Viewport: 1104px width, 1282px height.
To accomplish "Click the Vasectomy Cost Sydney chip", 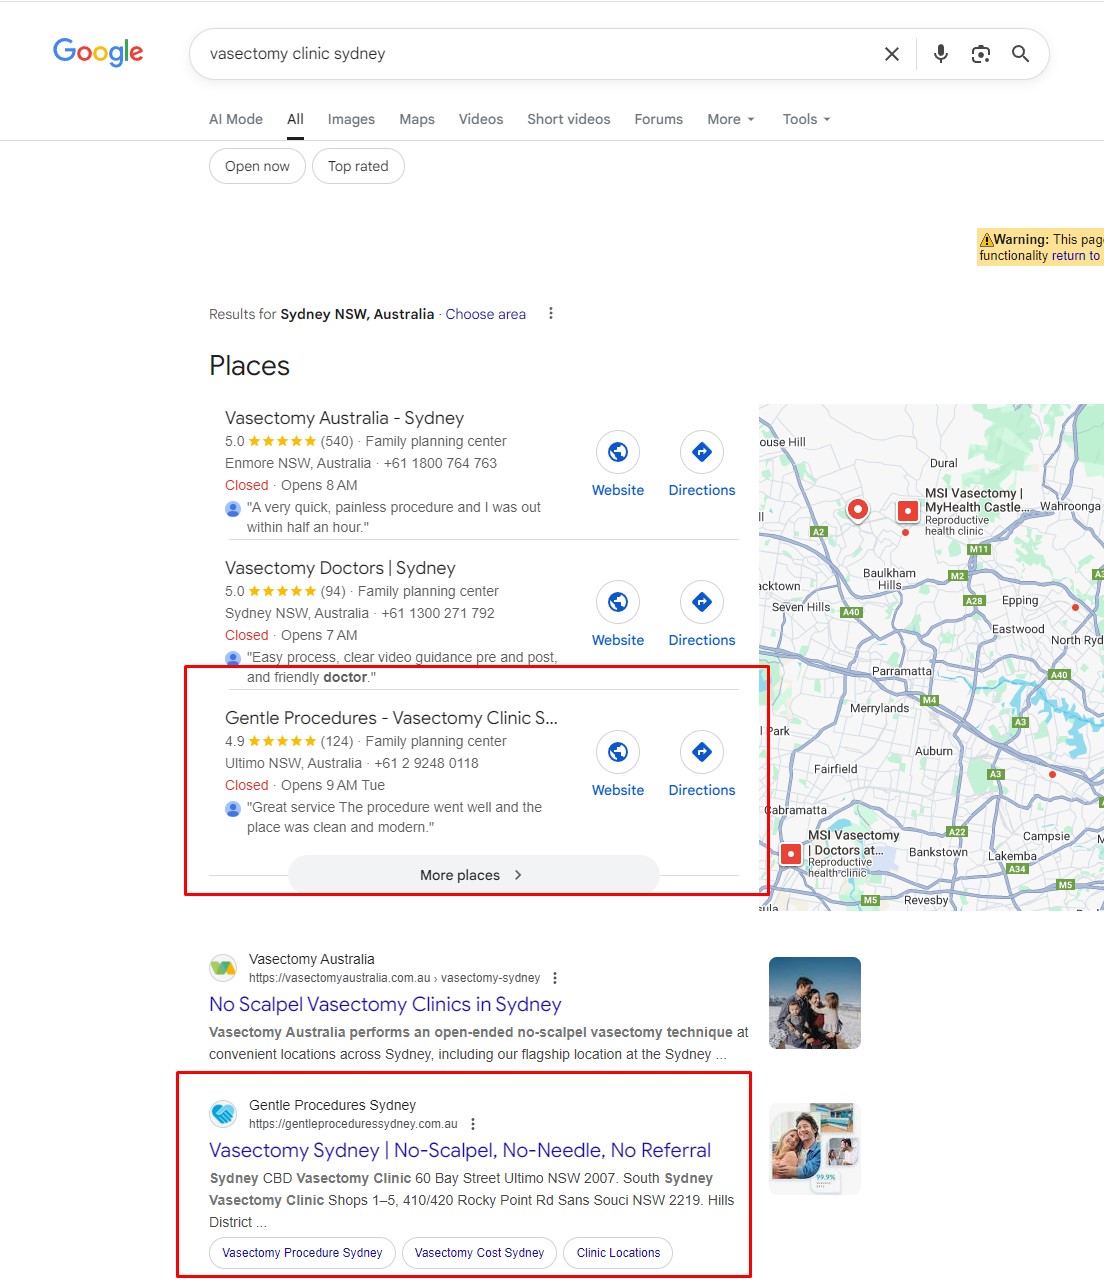I will pyautogui.click(x=479, y=1253).
